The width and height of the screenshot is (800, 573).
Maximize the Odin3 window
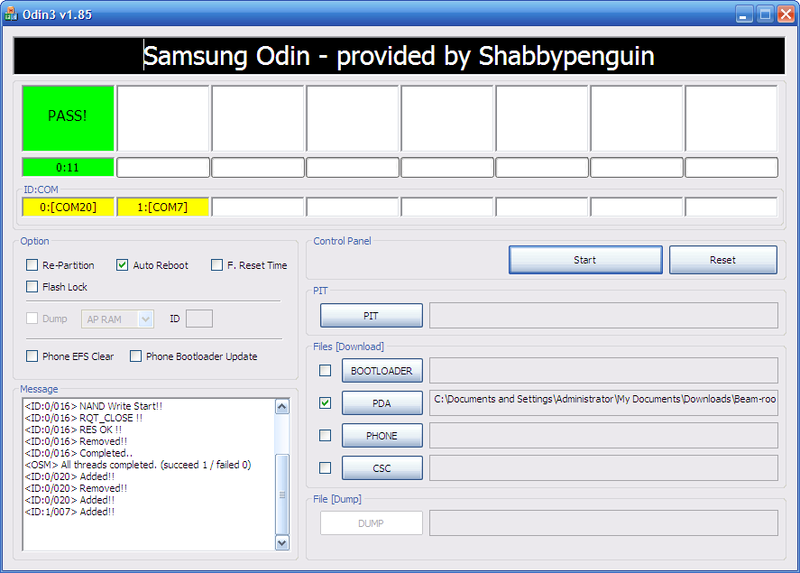coord(765,14)
